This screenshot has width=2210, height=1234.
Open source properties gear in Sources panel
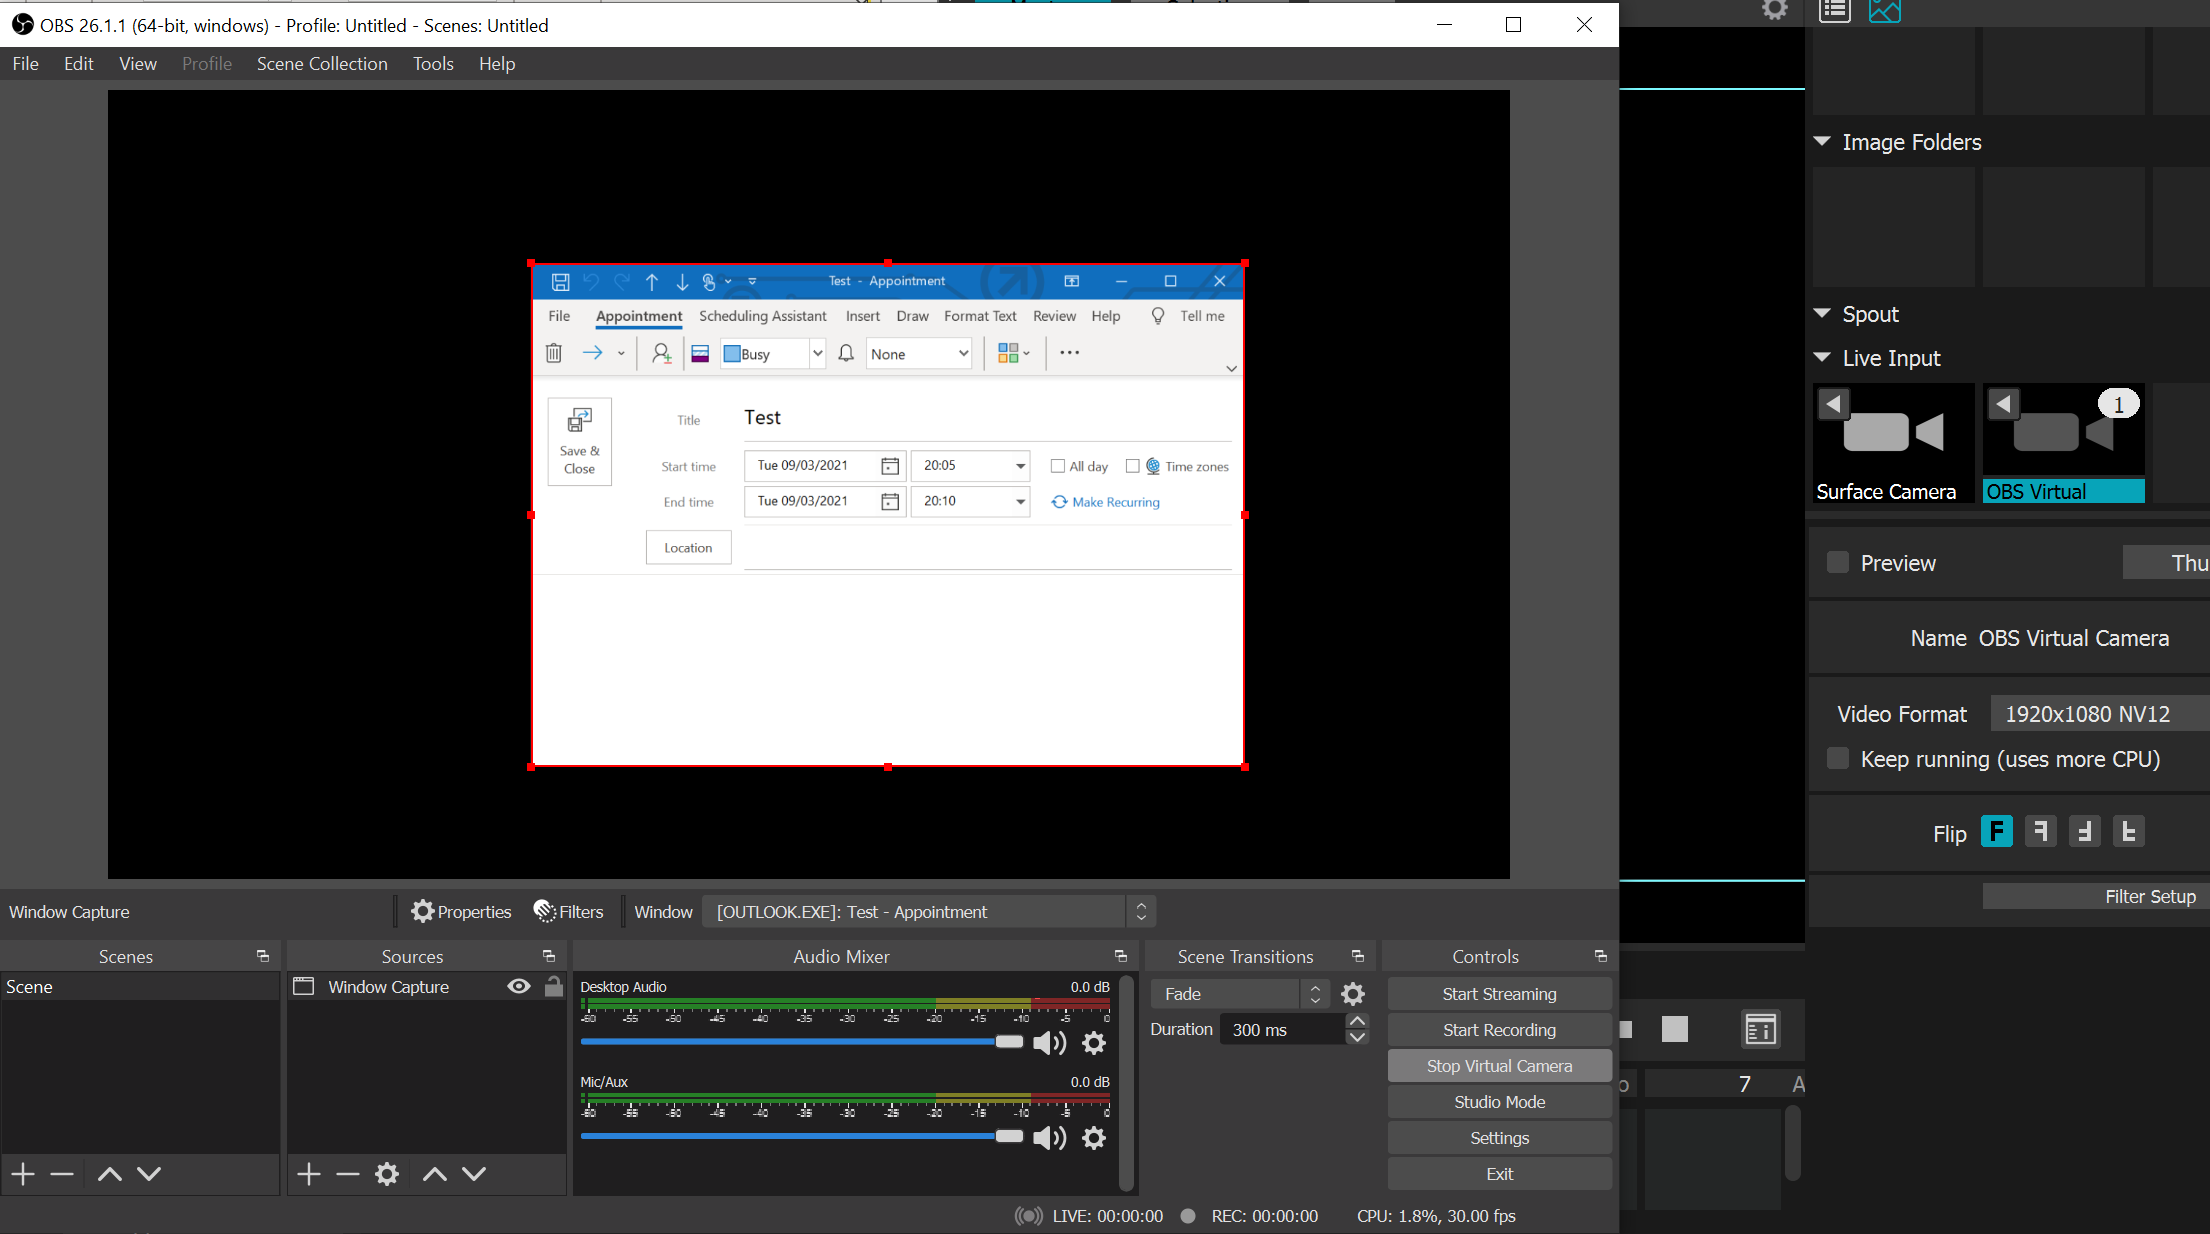[x=387, y=1174]
